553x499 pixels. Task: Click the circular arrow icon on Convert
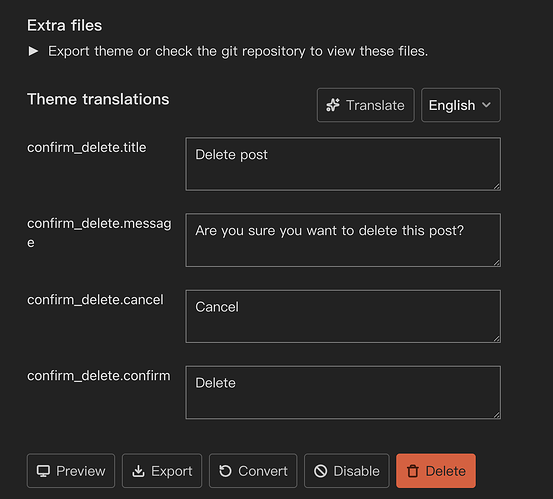pos(225,471)
